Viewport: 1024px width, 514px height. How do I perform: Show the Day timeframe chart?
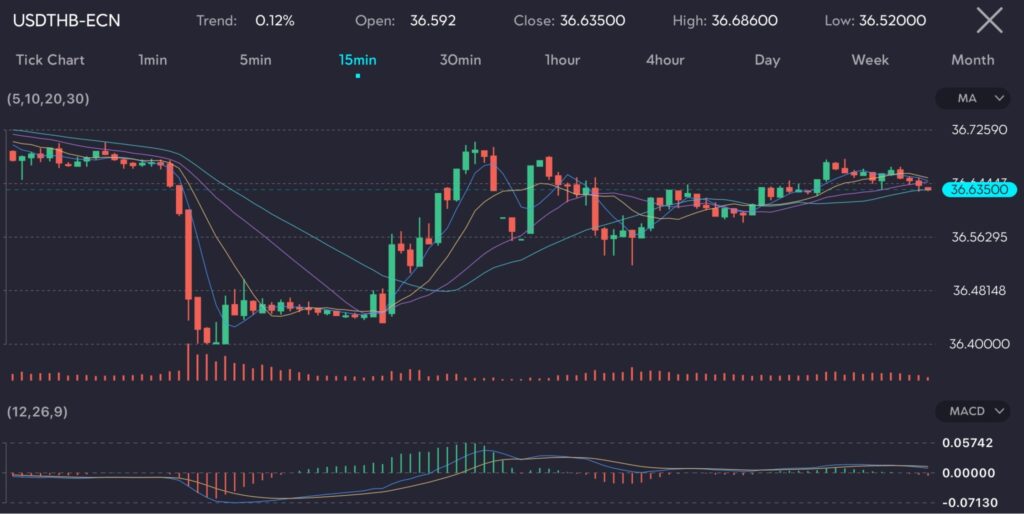point(767,60)
